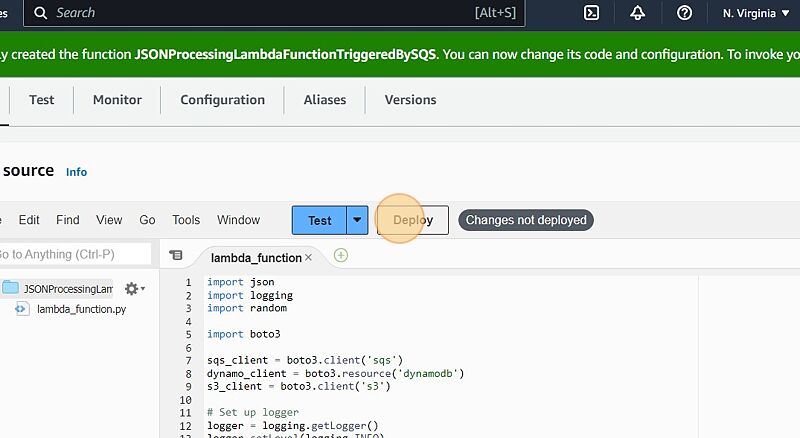Expand the N. Virginia region dropdown
The width and height of the screenshot is (800, 438).
tap(756, 13)
